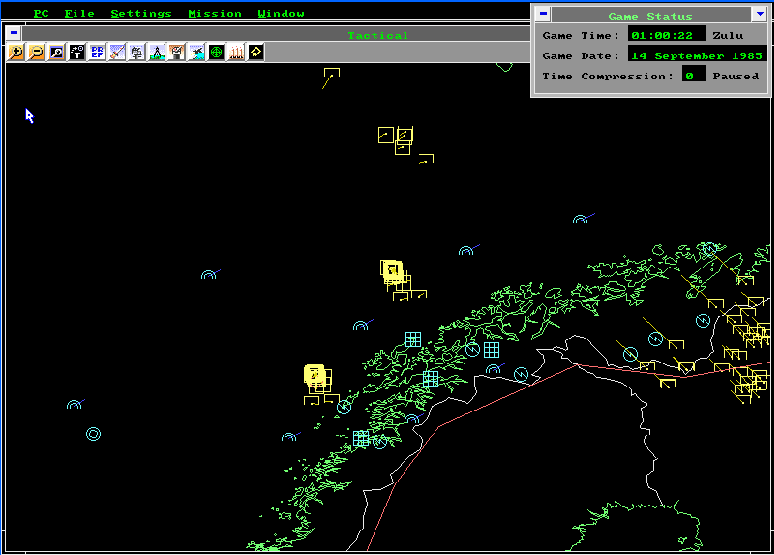Open the Game Status dropdown arrow
774x555 pixels.
click(x=760, y=14)
